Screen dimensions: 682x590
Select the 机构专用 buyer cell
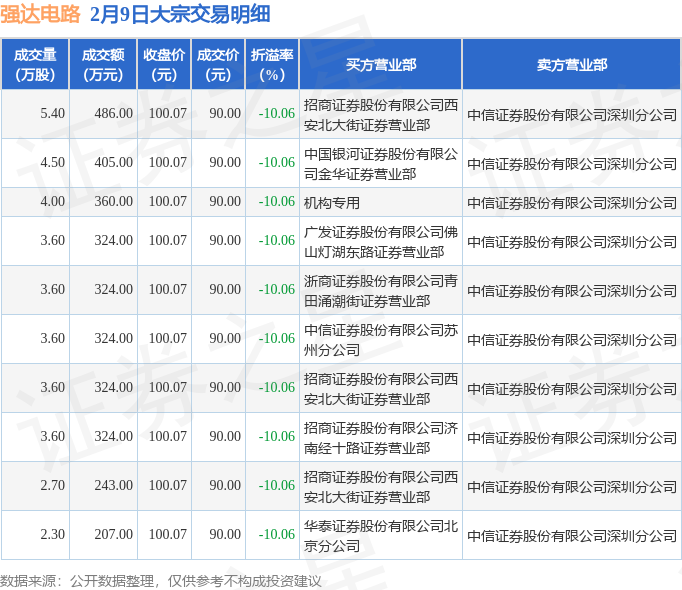pyautogui.click(x=332, y=202)
